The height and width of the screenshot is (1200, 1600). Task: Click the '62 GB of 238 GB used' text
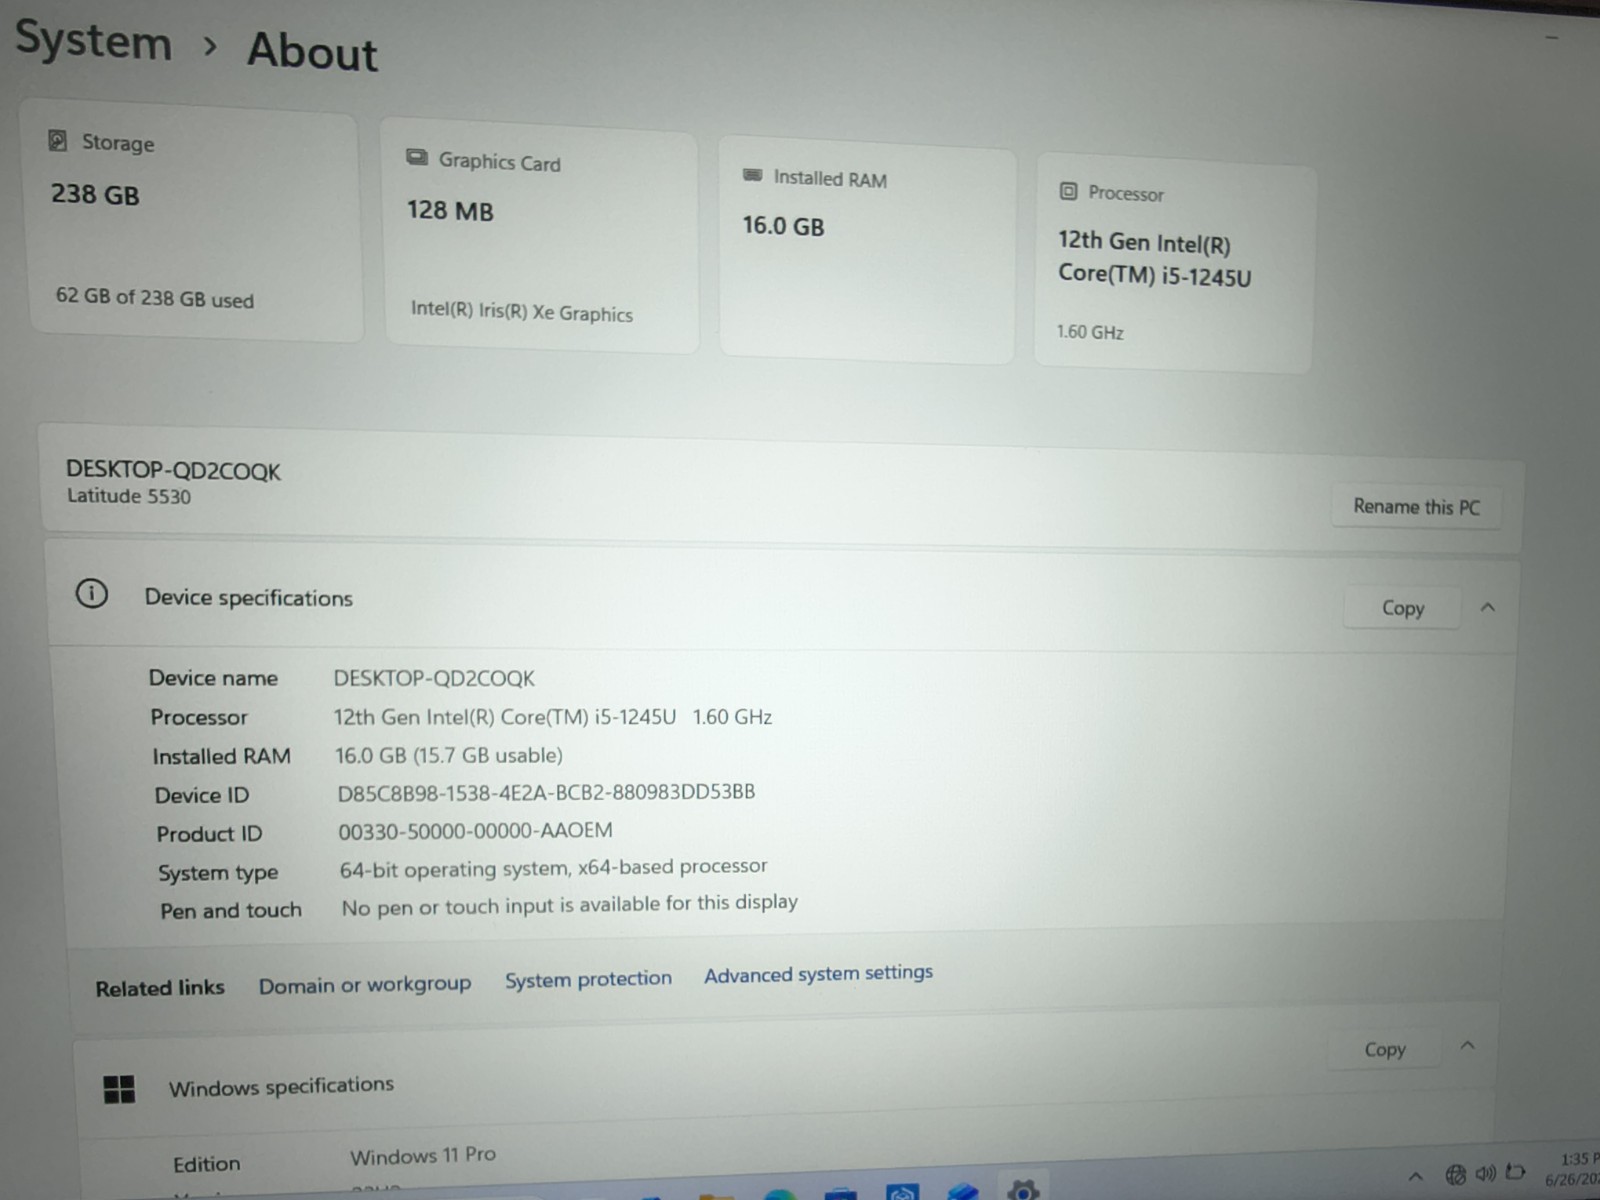(155, 297)
